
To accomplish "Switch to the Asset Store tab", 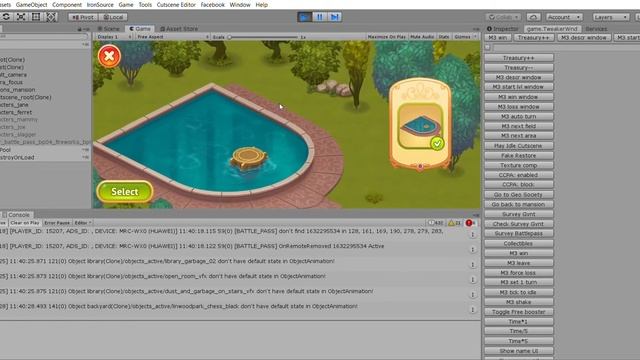I will 179,29.
